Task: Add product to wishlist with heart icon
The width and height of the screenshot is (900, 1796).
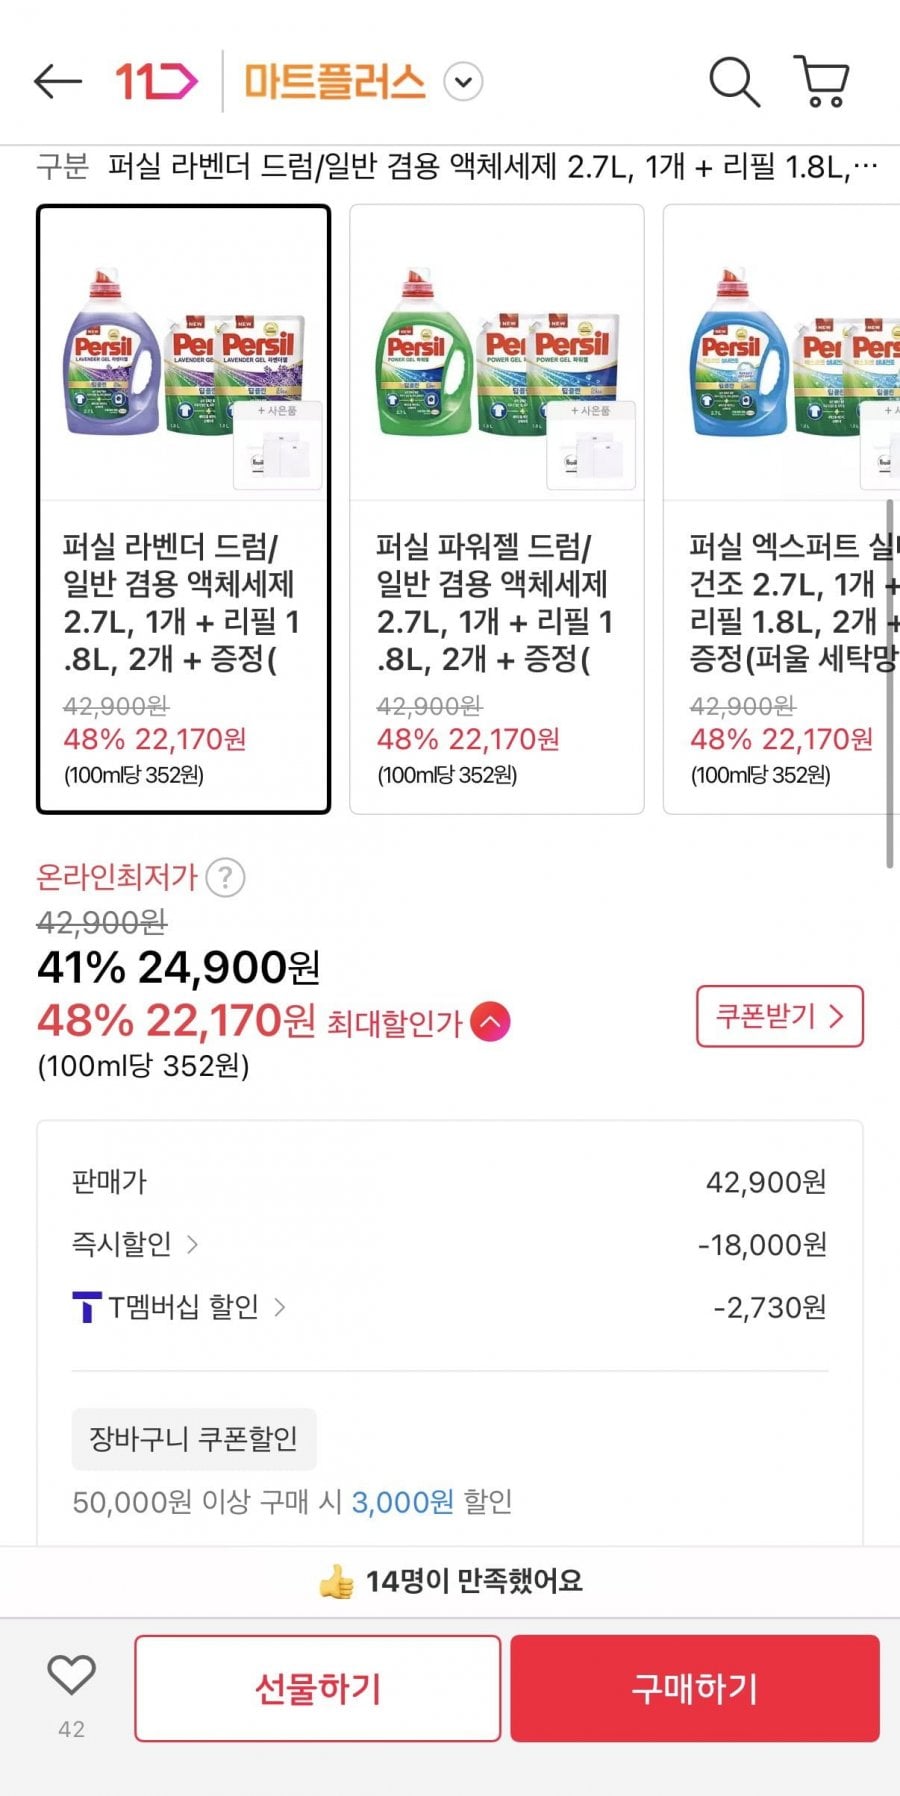Action: (72, 1676)
